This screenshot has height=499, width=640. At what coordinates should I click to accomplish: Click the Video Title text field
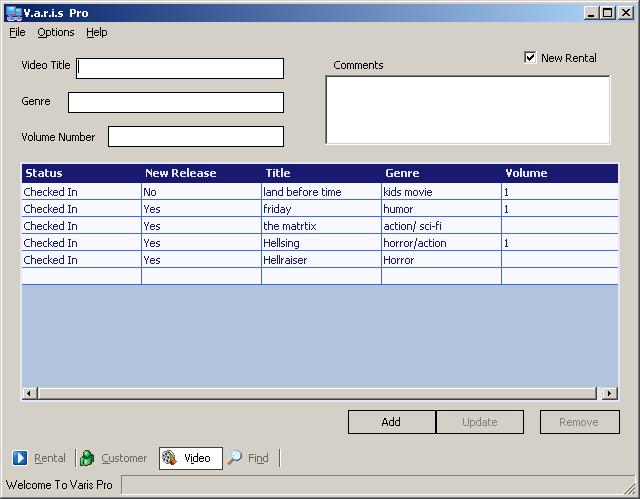[180, 68]
